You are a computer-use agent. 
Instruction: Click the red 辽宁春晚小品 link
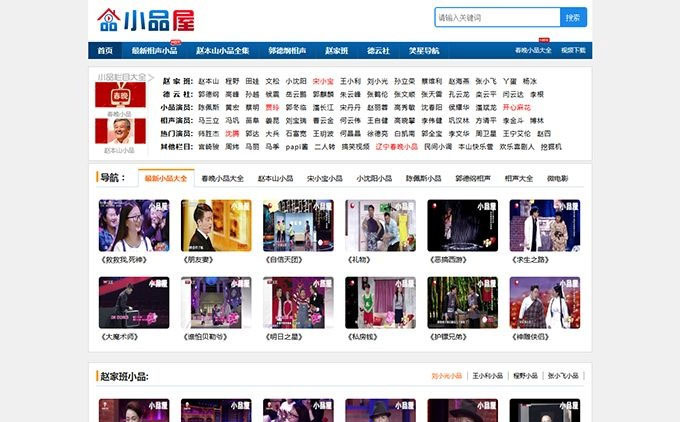point(396,147)
